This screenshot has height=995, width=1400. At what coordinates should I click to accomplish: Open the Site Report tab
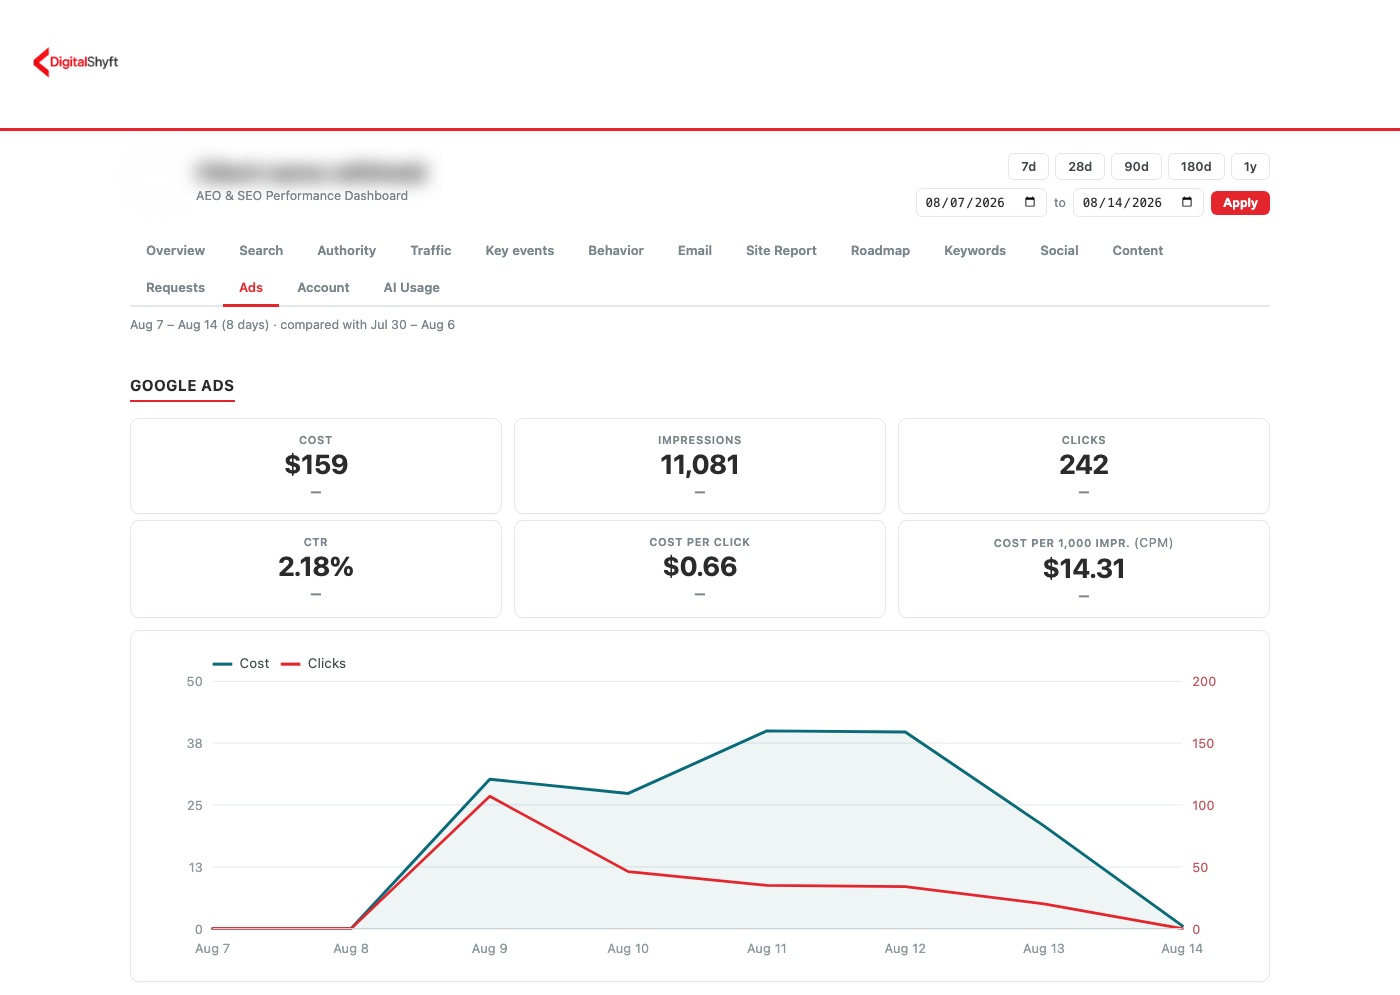point(781,251)
